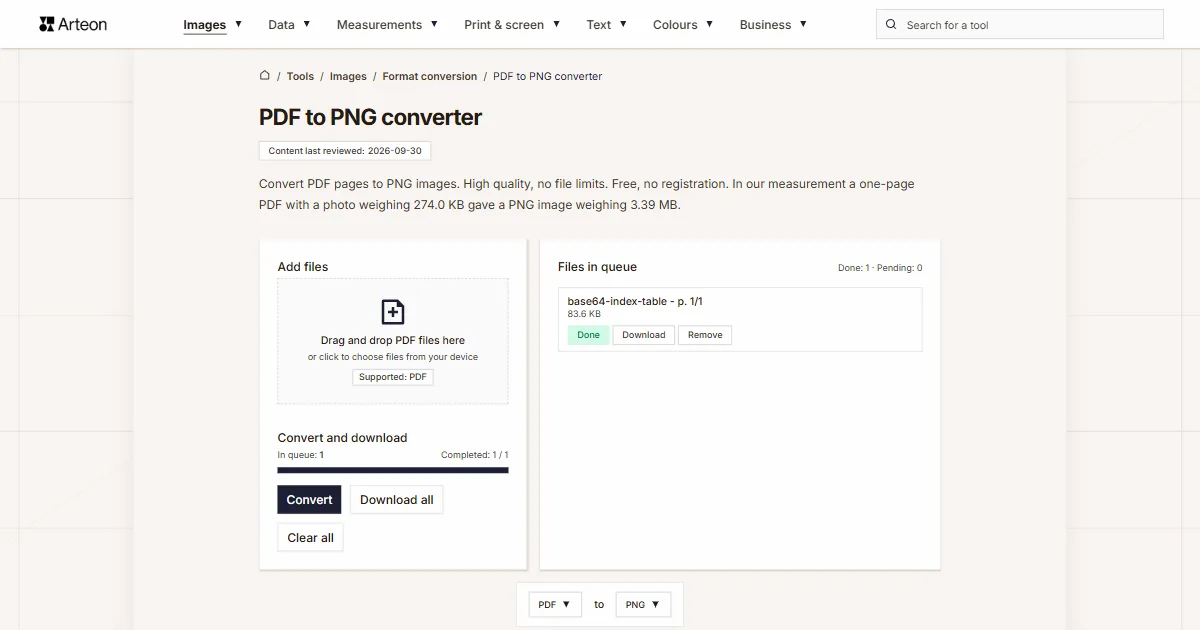Open the Business menu
The width and height of the screenshot is (1200, 630).
coord(773,25)
